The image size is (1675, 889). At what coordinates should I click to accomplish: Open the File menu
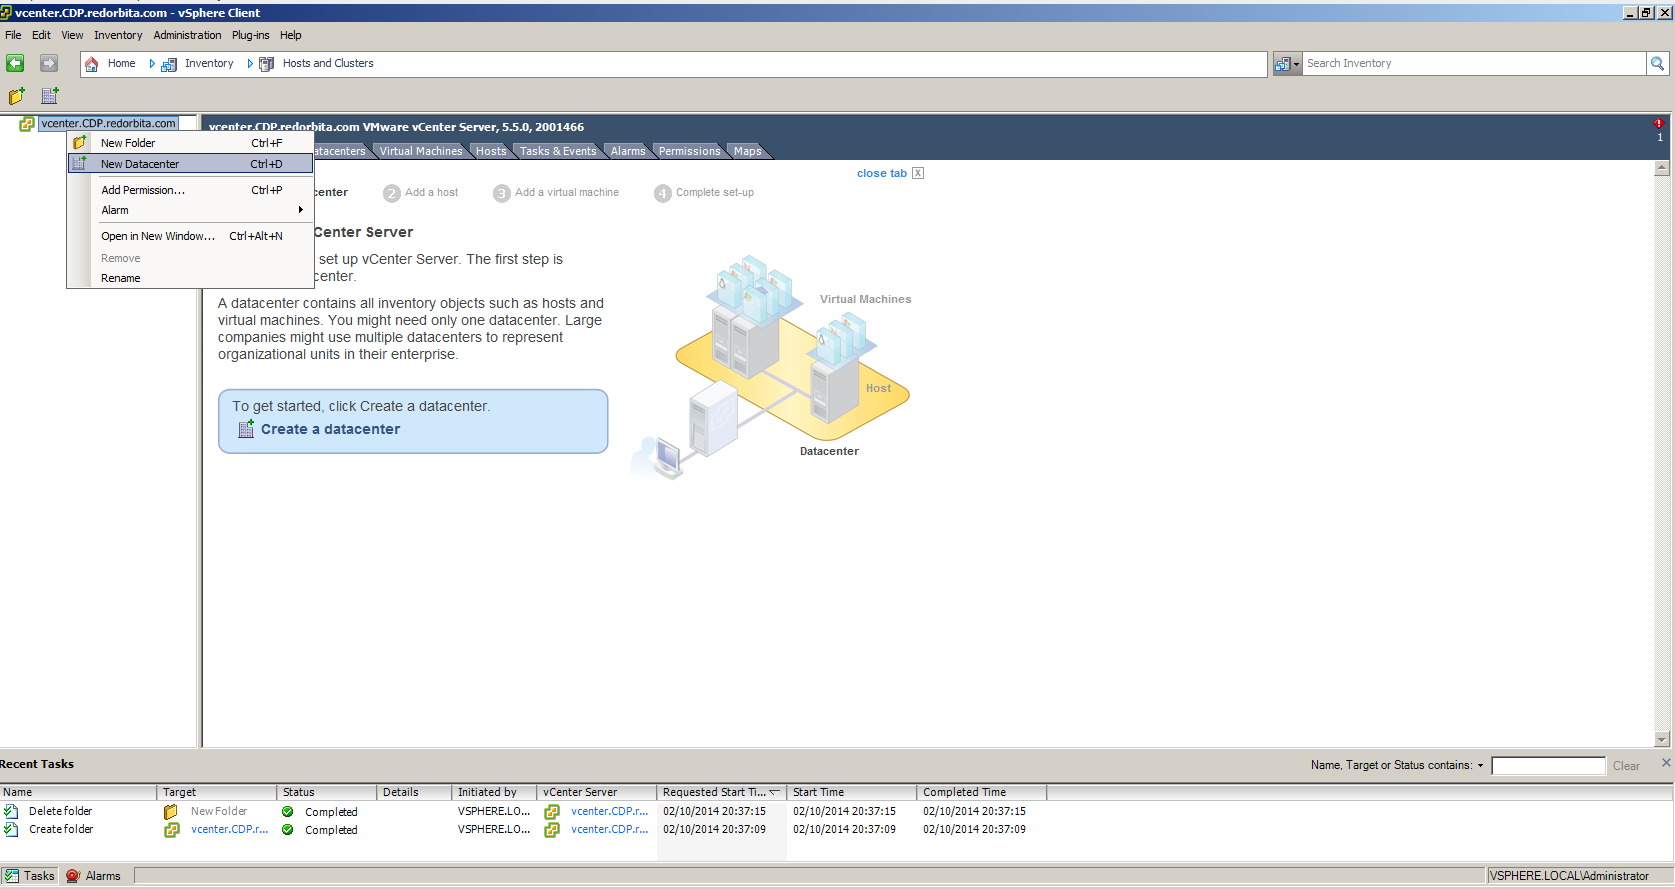[13, 35]
